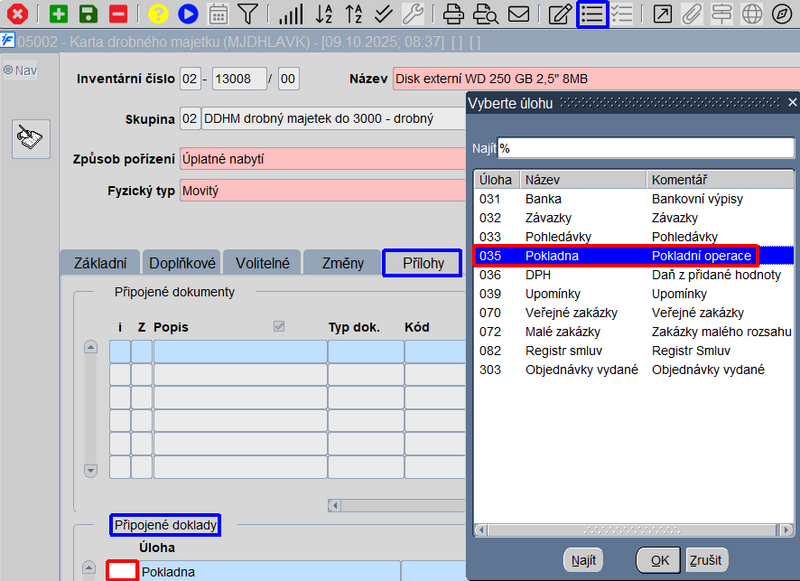Switch to the Doplňkové tab
This screenshot has height=581, width=800.
click(x=182, y=263)
